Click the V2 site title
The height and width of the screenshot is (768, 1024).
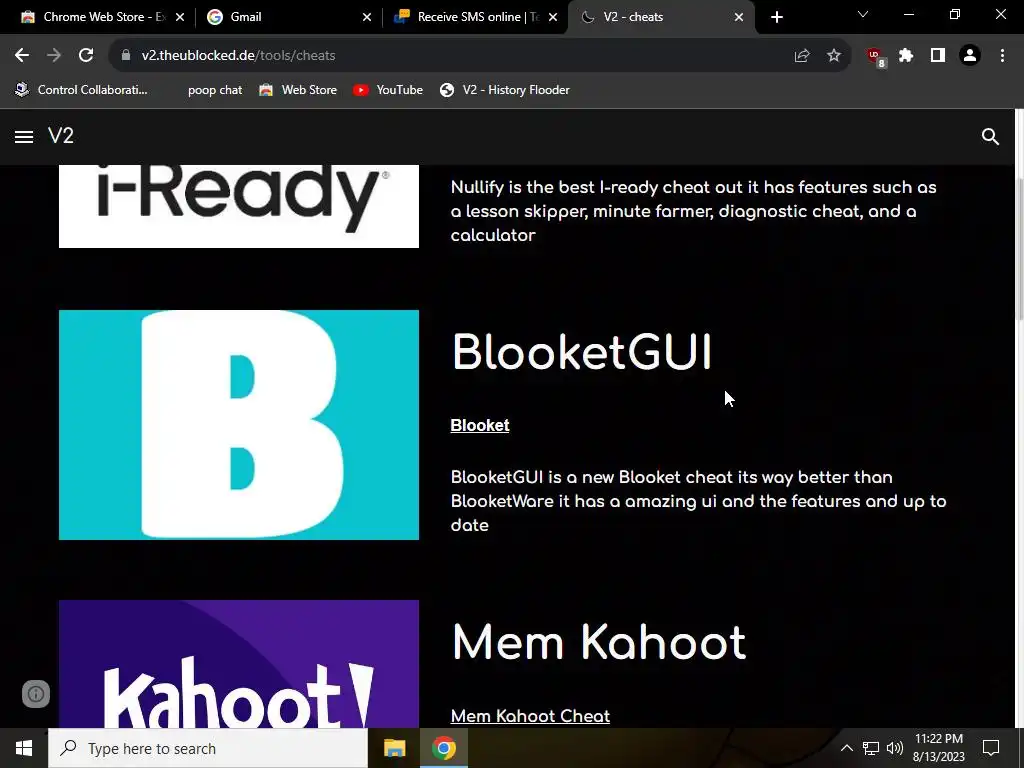click(x=61, y=136)
